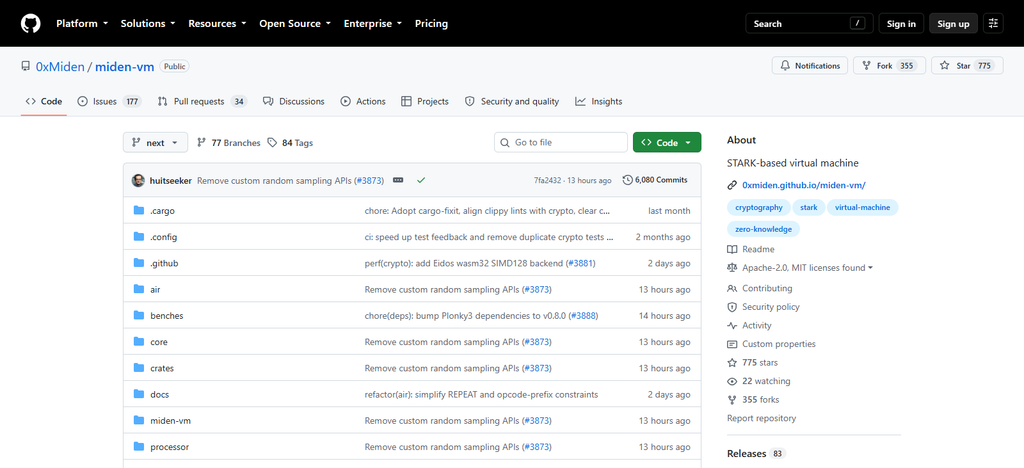The height and width of the screenshot is (468, 1024).
Task: Star the repository with Star button
Action: coord(967,66)
